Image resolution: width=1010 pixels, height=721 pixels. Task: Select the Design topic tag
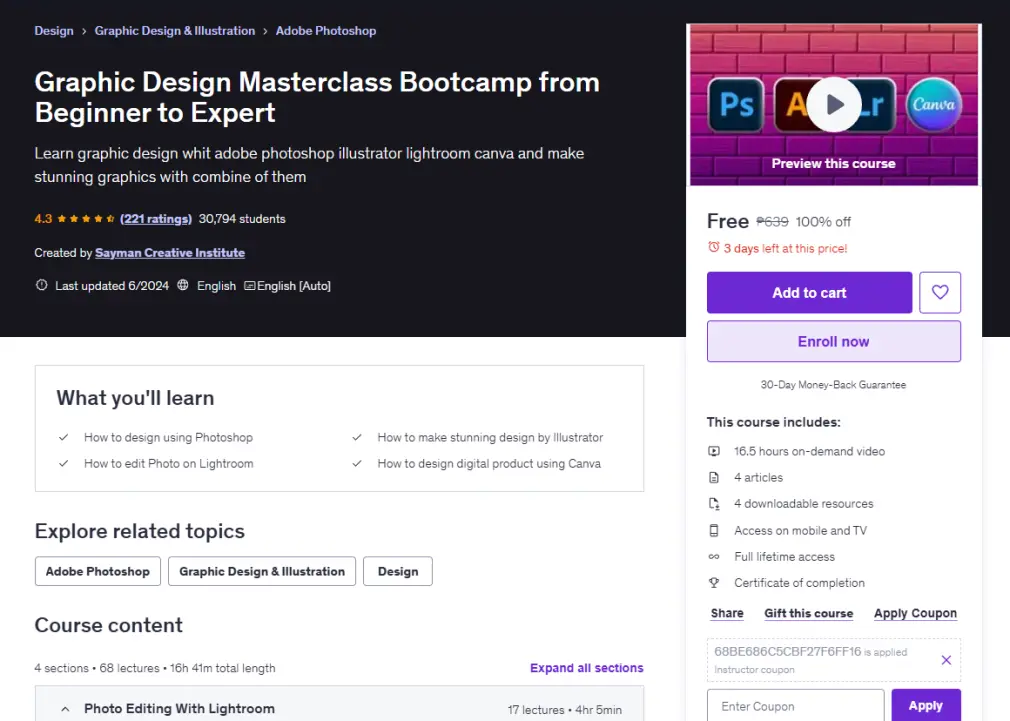pyautogui.click(x=397, y=572)
